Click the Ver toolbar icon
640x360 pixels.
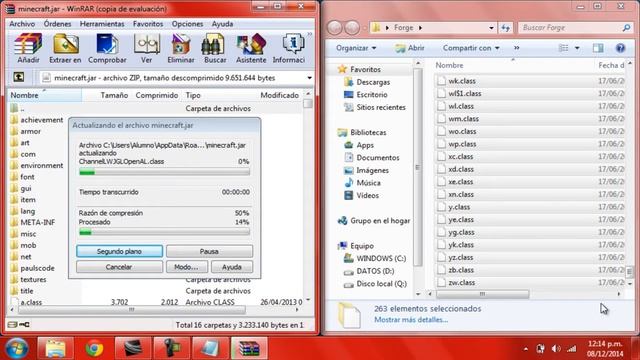coord(147,49)
